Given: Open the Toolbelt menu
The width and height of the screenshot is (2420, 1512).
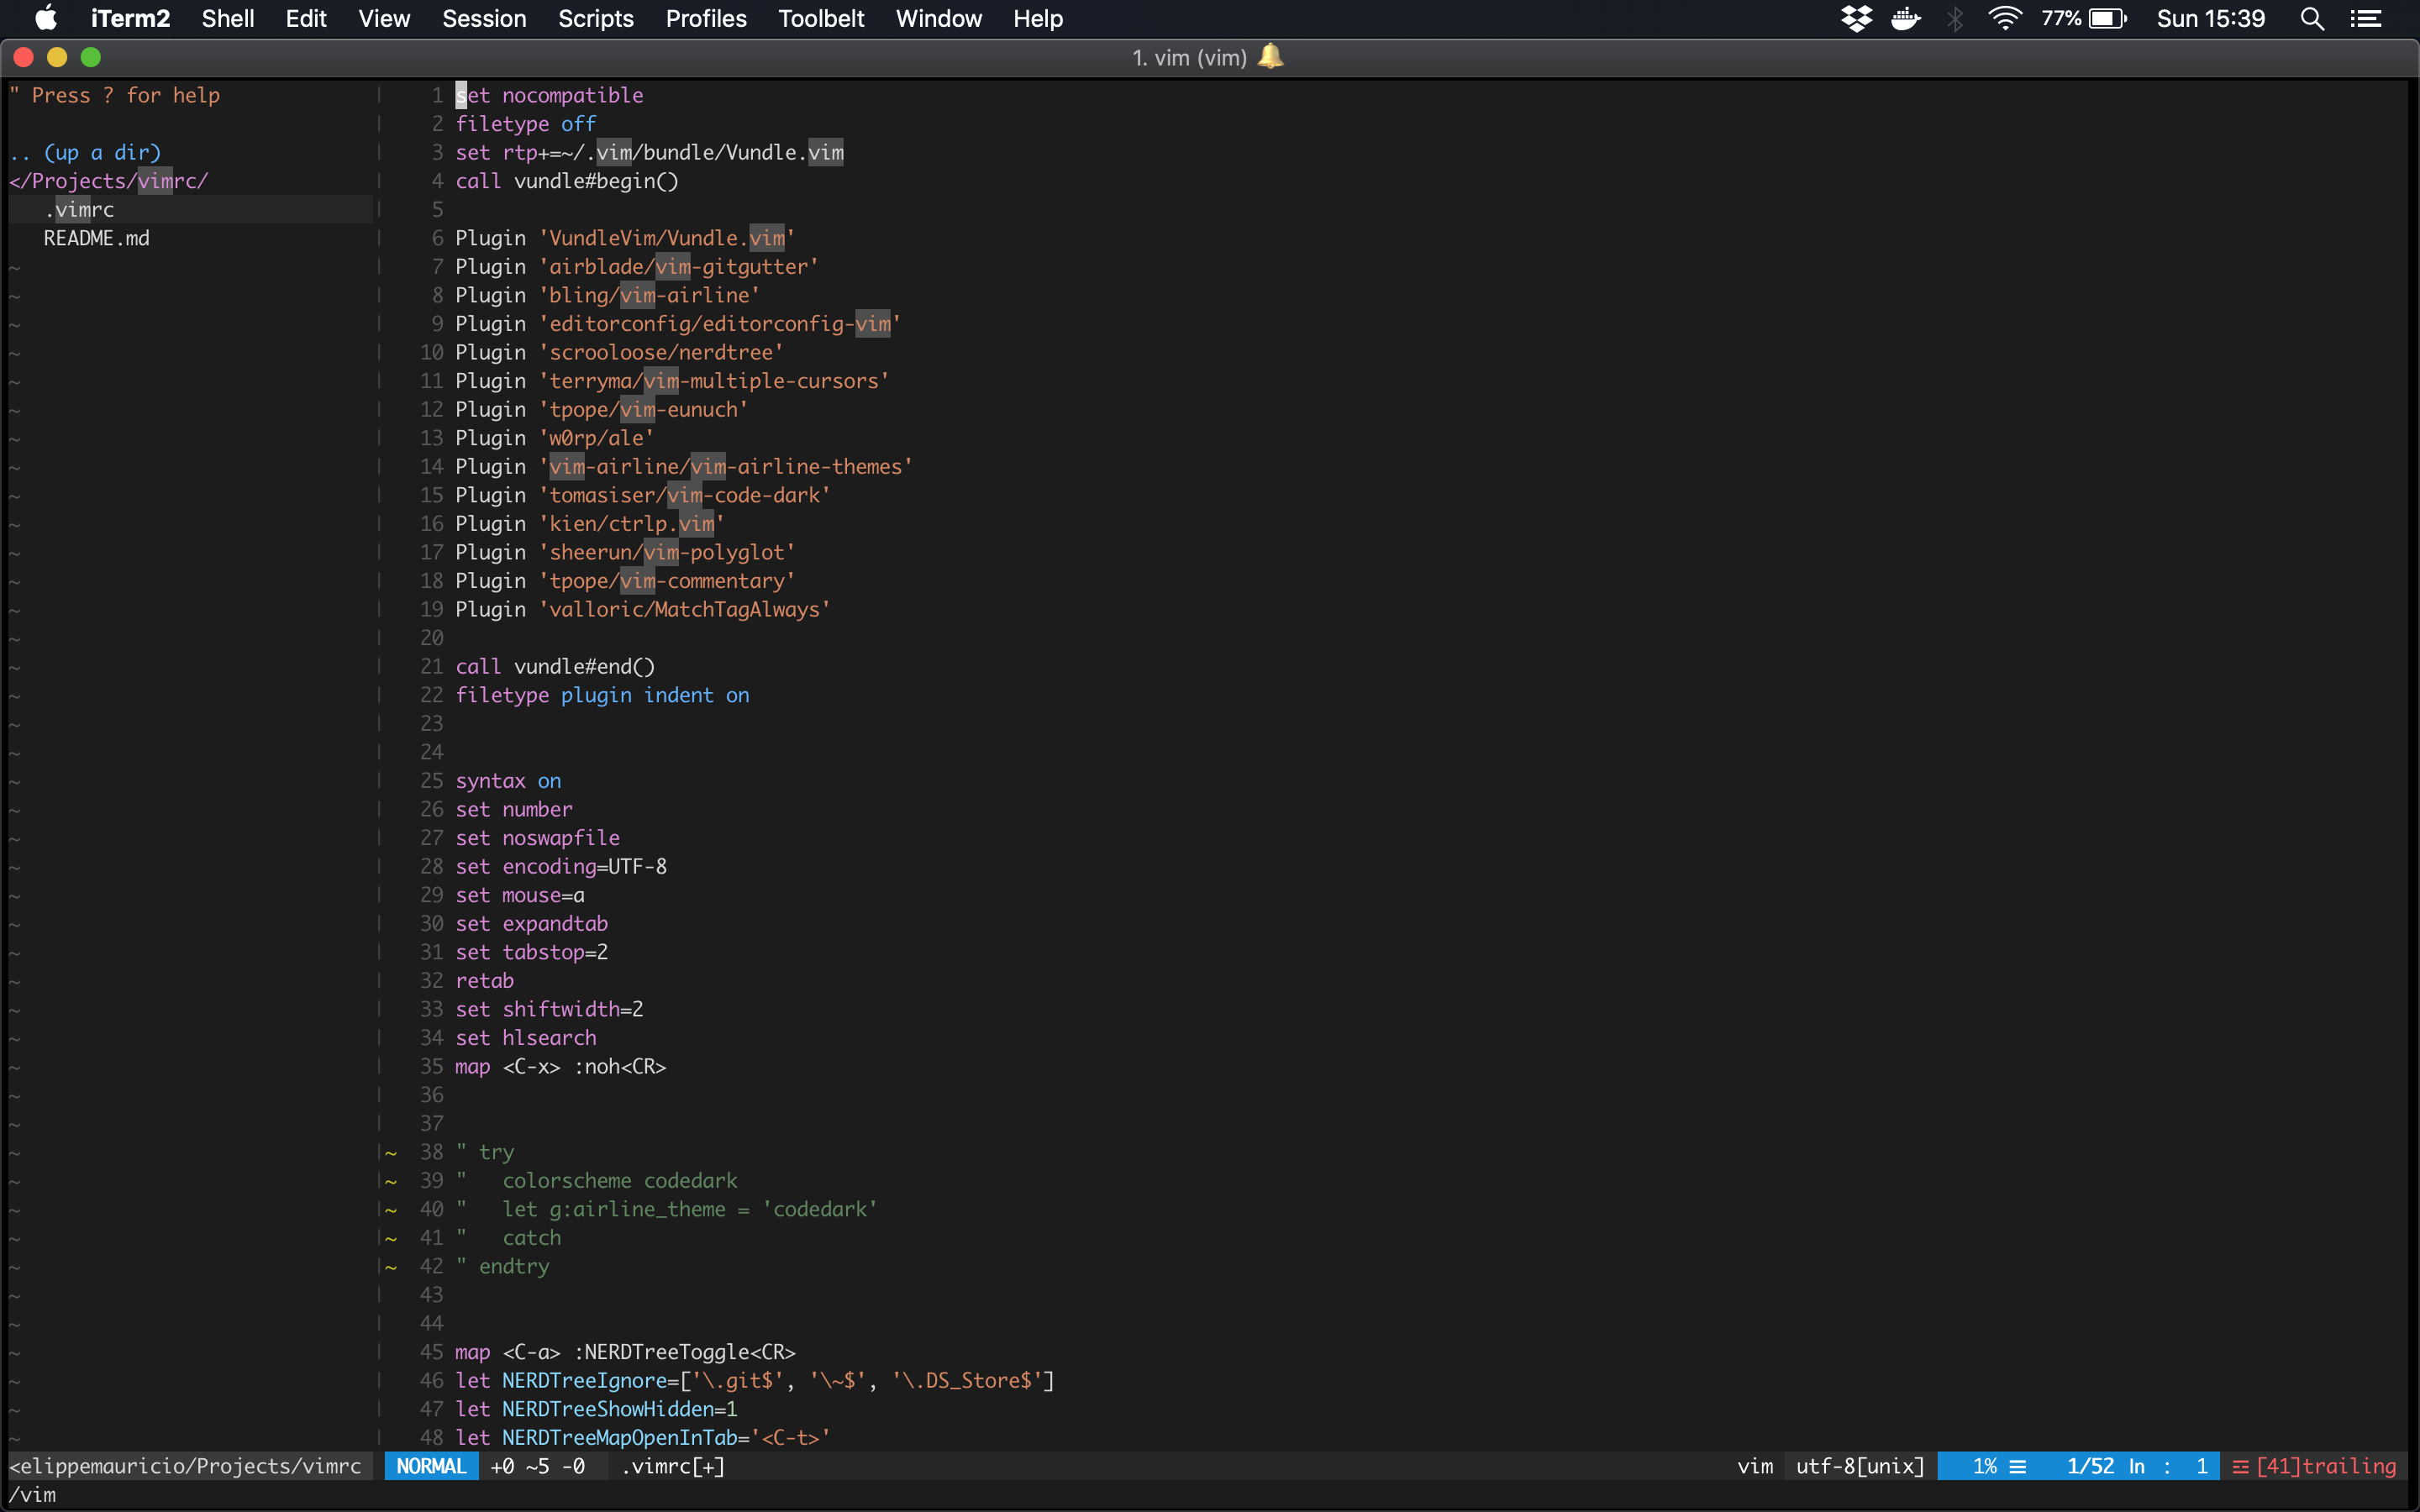Looking at the screenshot, I should point(821,19).
